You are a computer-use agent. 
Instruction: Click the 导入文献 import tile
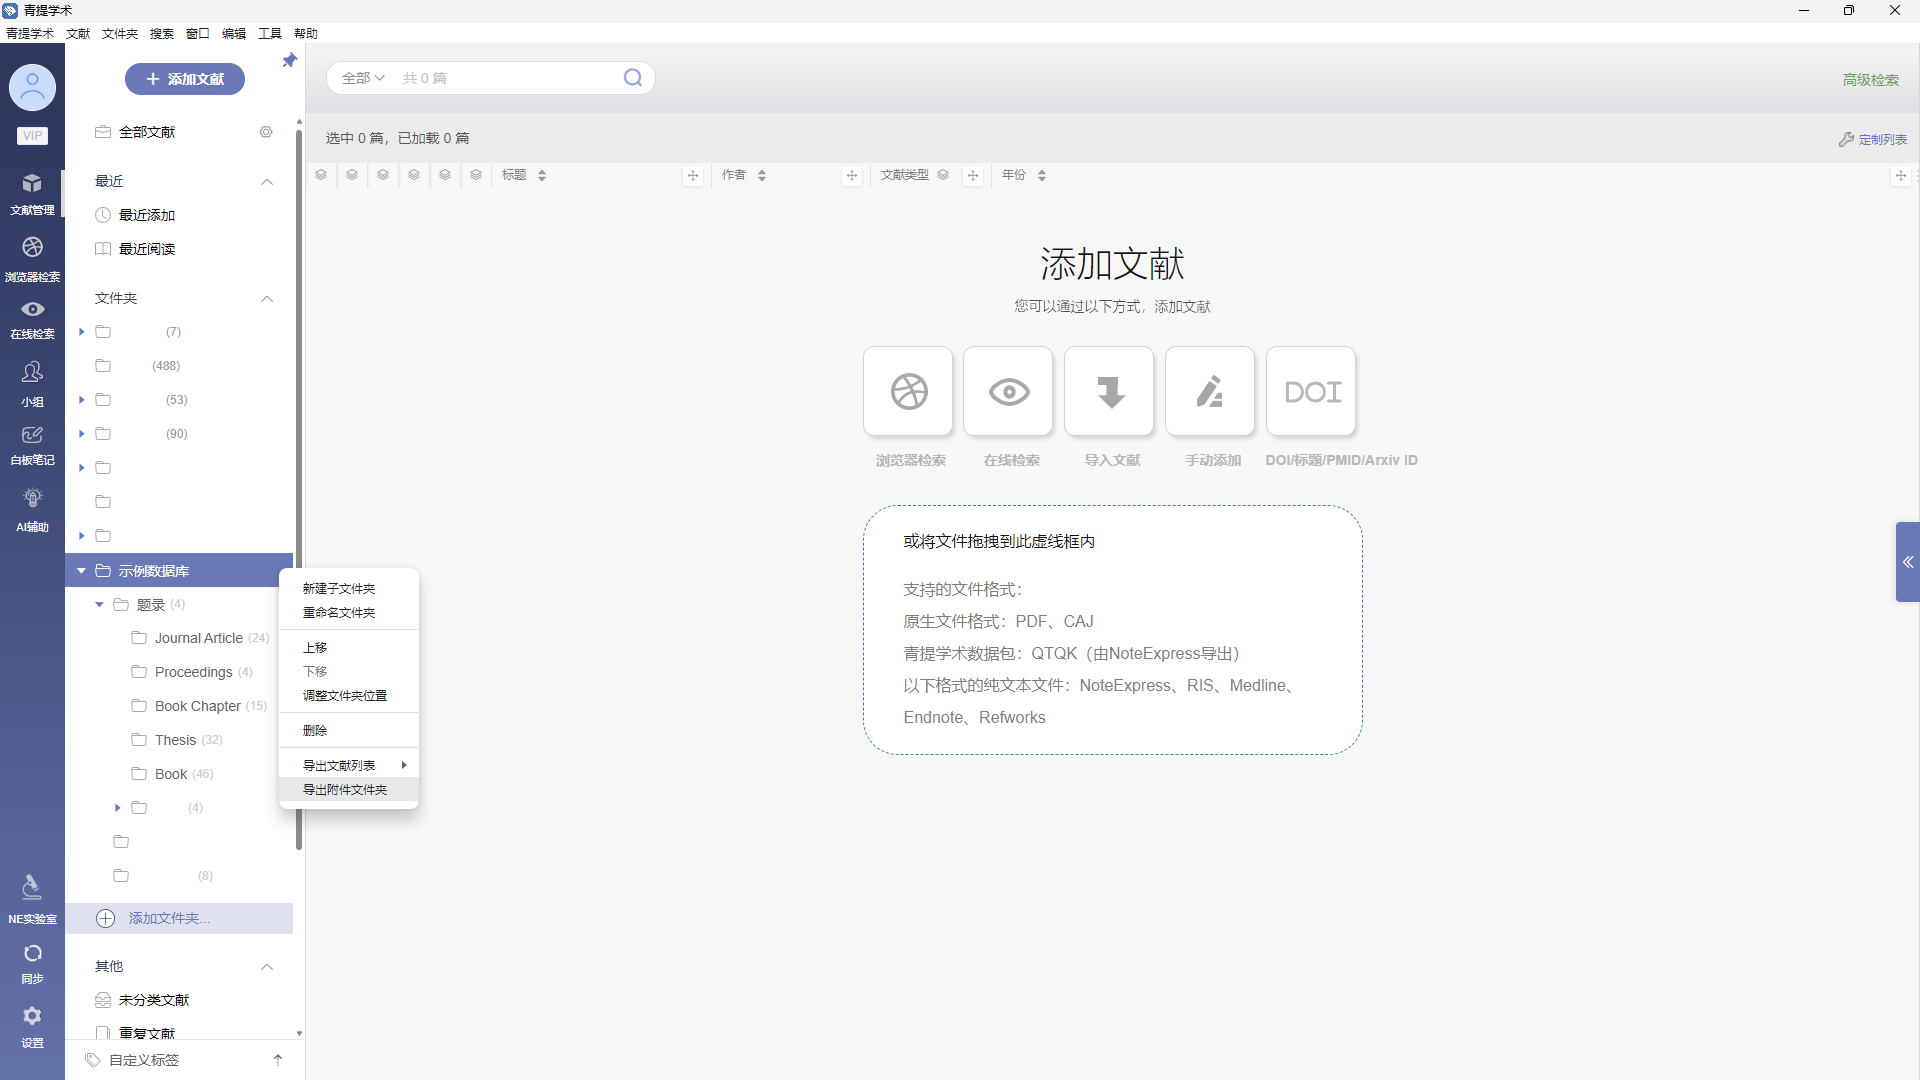(1109, 391)
